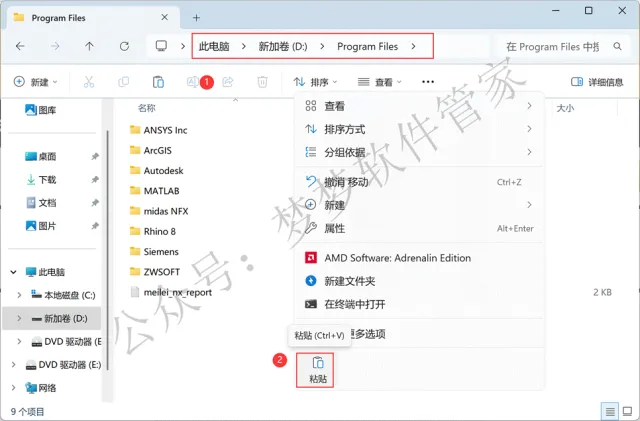Screen dimensions: 640x421
Task: Sort by the 名称 column header
Action: (x=147, y=108)
